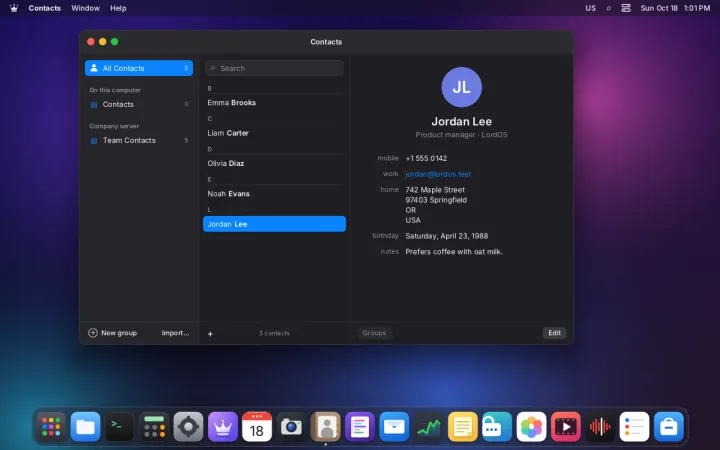Select Olivia Diaz in the contact list
Image resolution: width=720 pixels, height=450 pixels.
click(x=274, y=163)
